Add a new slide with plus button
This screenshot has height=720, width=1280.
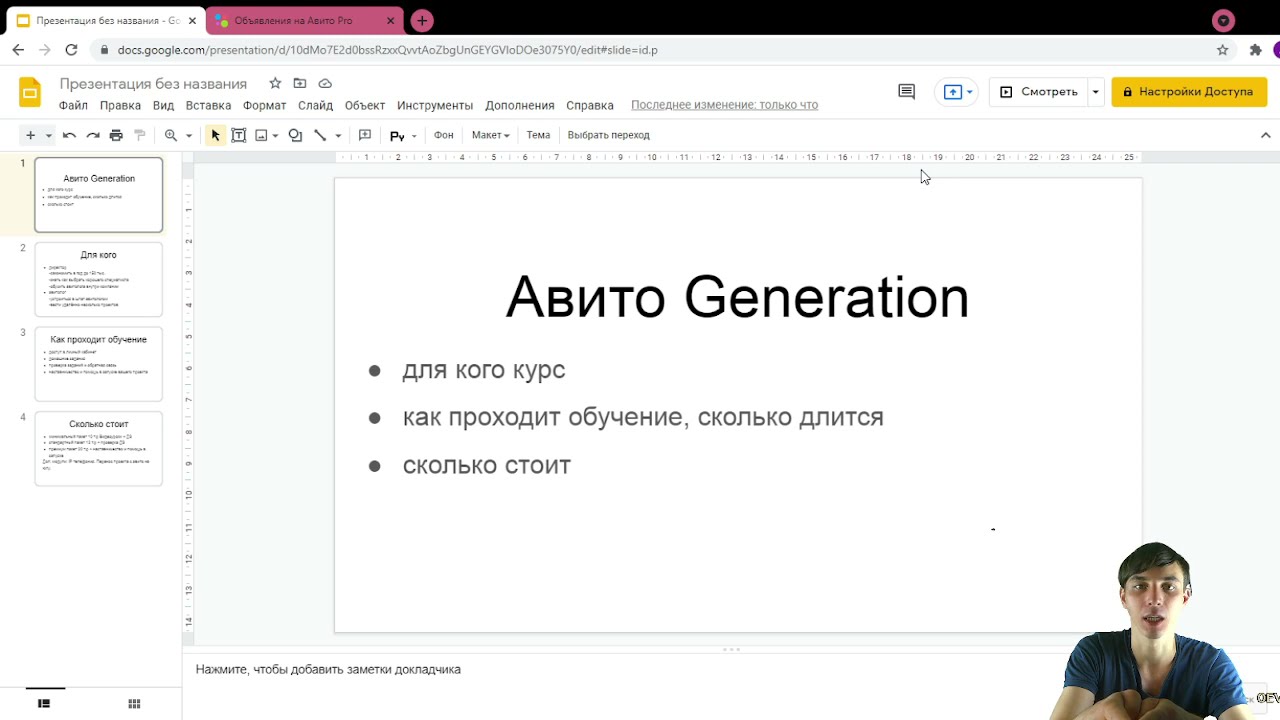30,135
